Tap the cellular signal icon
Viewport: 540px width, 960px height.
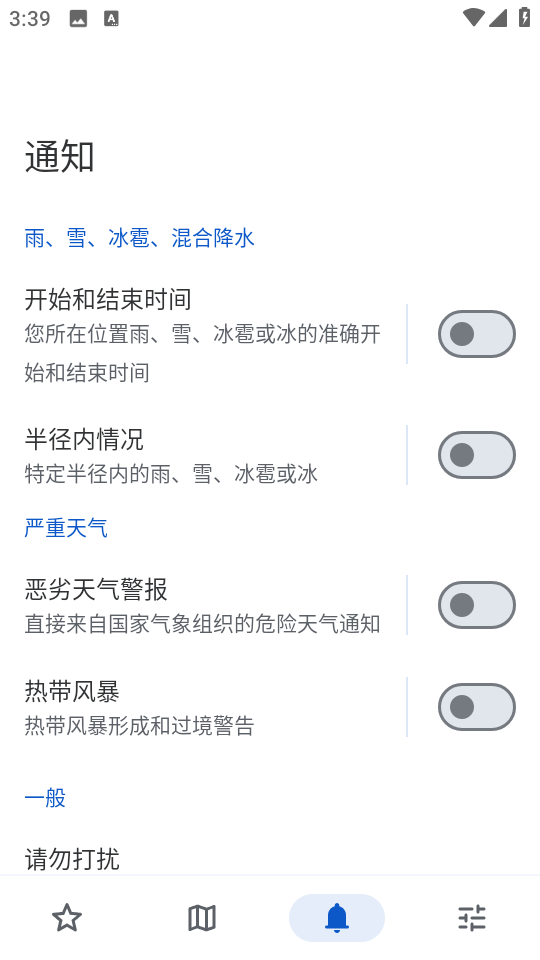(x=498, y=18)
